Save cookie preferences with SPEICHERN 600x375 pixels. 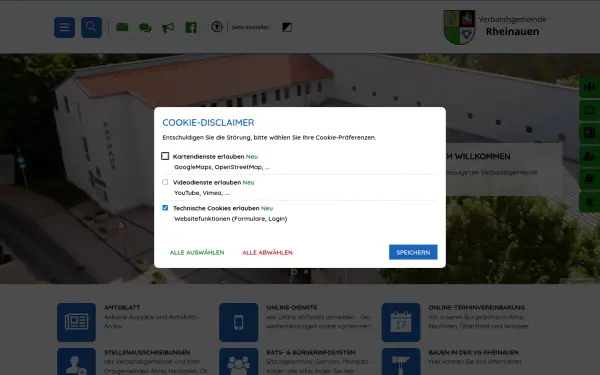(x=413, y=252)
